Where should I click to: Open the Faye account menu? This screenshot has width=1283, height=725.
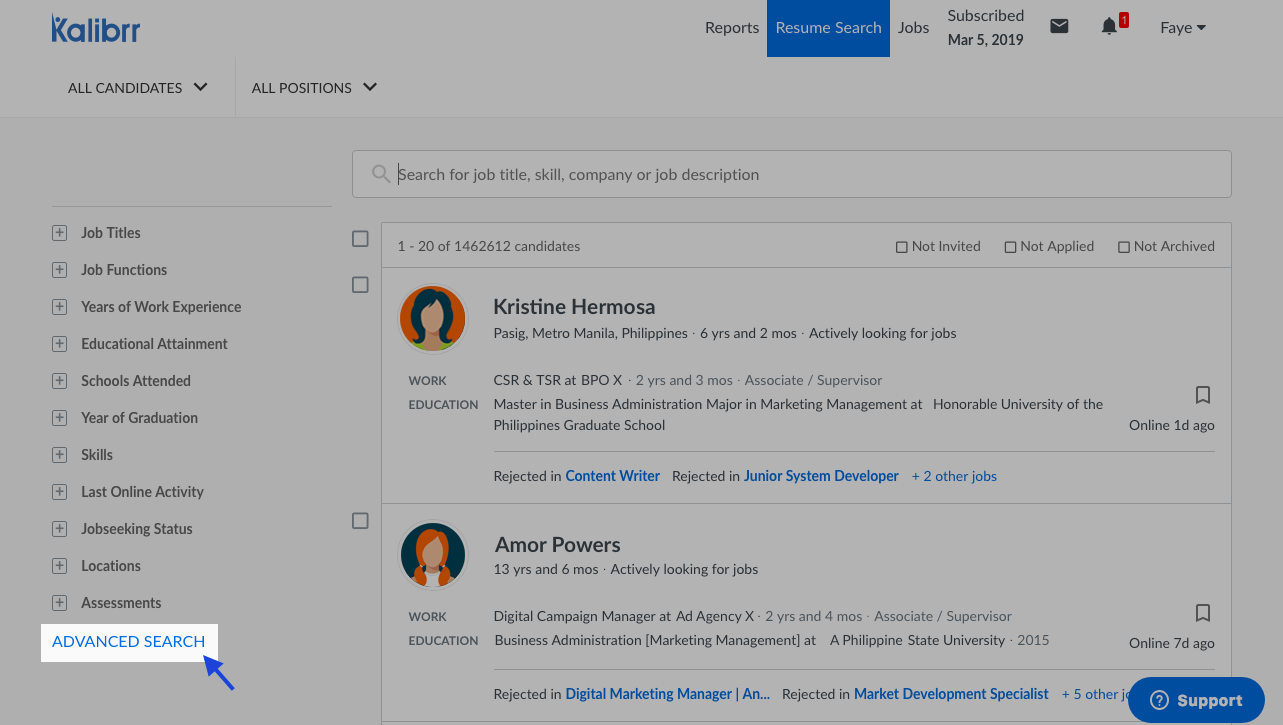(1183, 28)
